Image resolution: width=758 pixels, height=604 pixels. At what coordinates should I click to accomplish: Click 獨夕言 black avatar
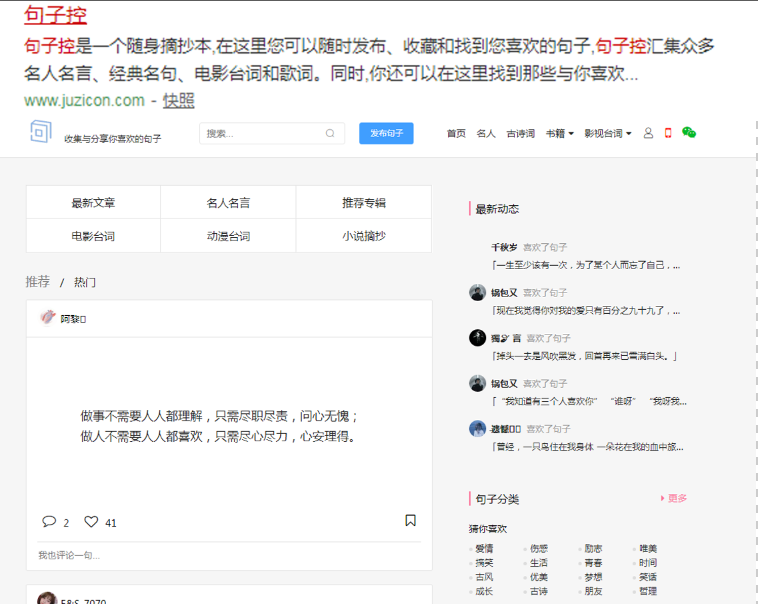coord(477,338)
